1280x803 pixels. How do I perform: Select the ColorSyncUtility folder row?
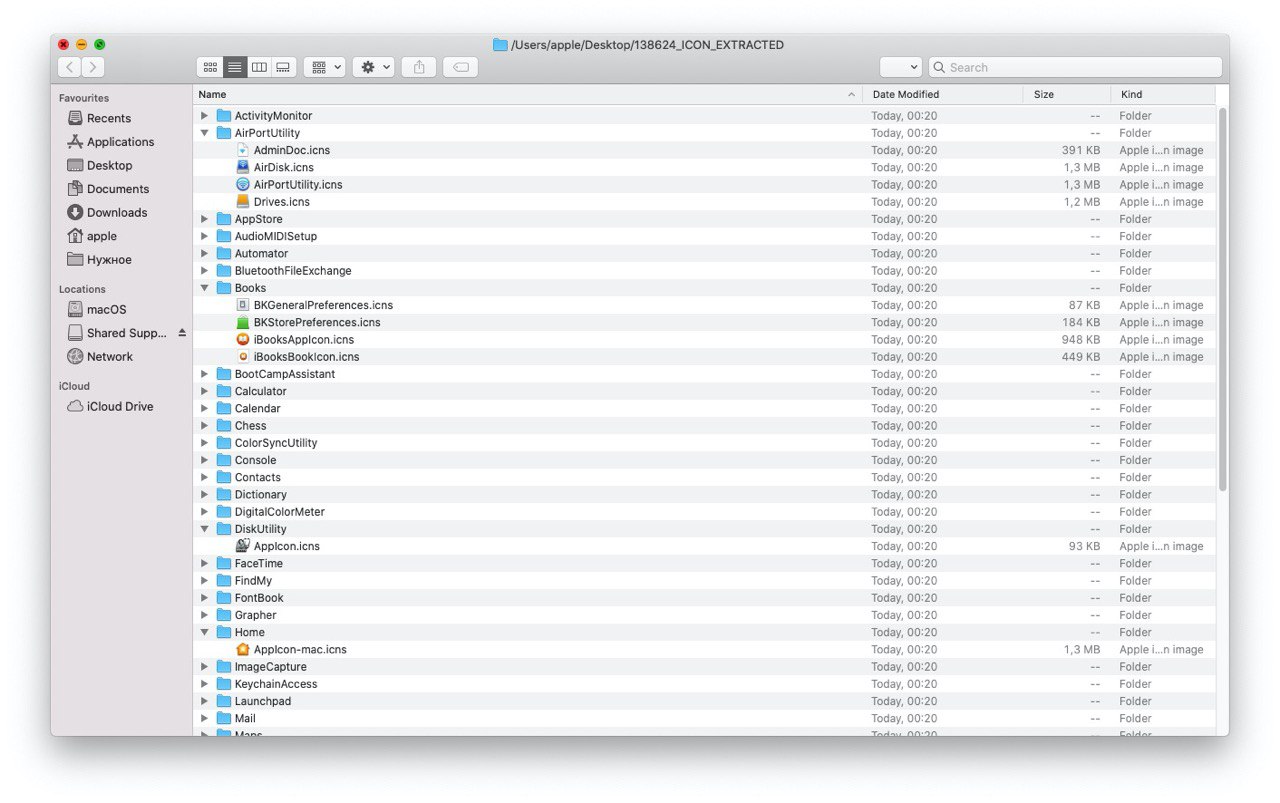(x=704, y=443)
